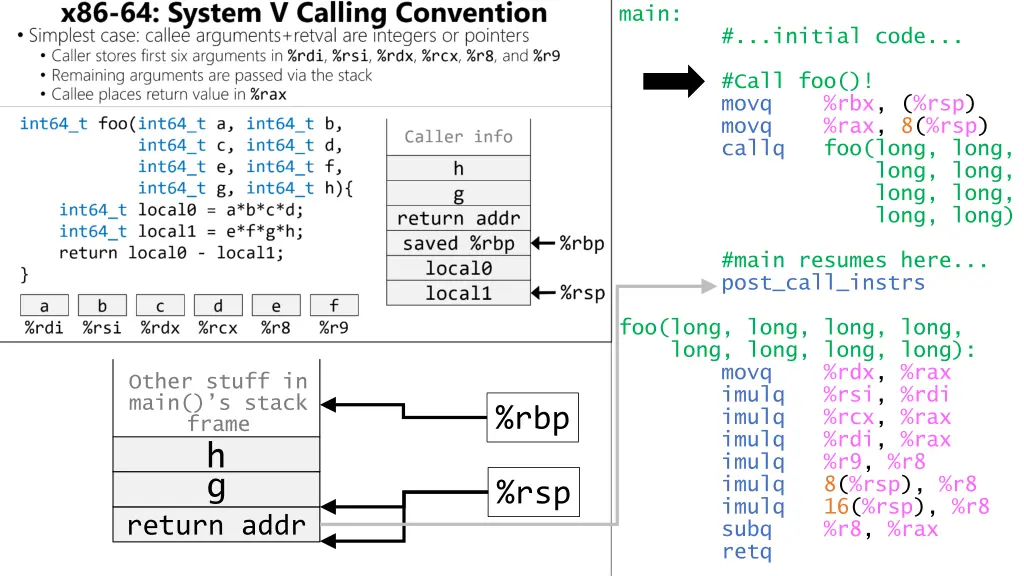
Task: Click the return addr cell in the large stack
Action: tap(216, 525)
